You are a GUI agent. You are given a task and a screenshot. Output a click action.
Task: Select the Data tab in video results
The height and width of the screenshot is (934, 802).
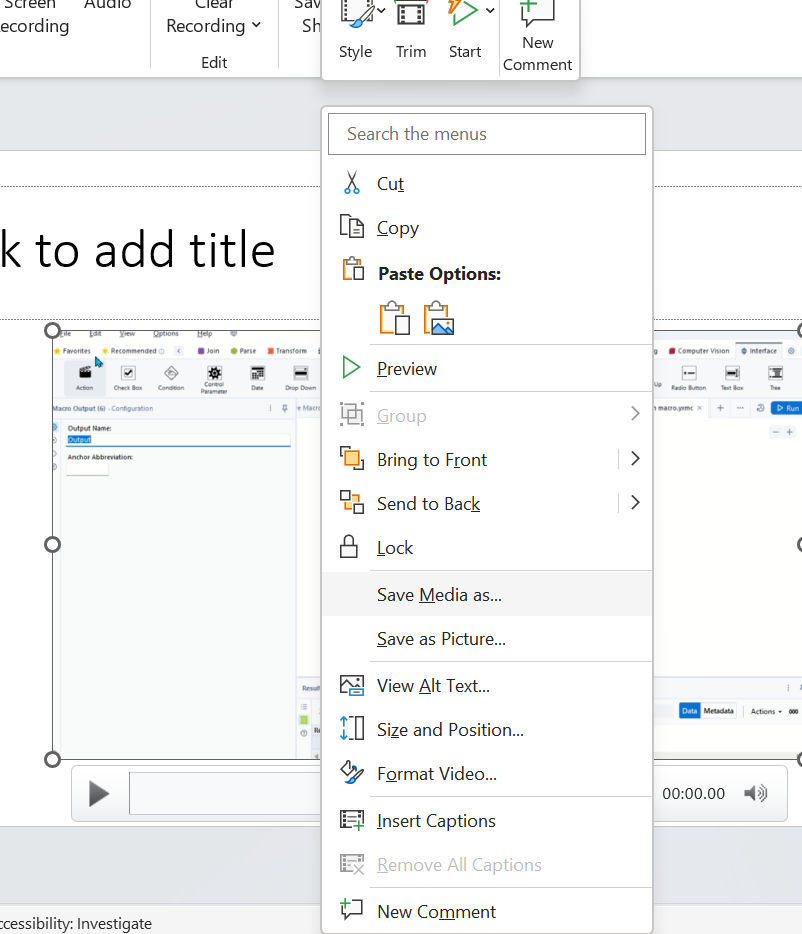(x=689, y=711)
